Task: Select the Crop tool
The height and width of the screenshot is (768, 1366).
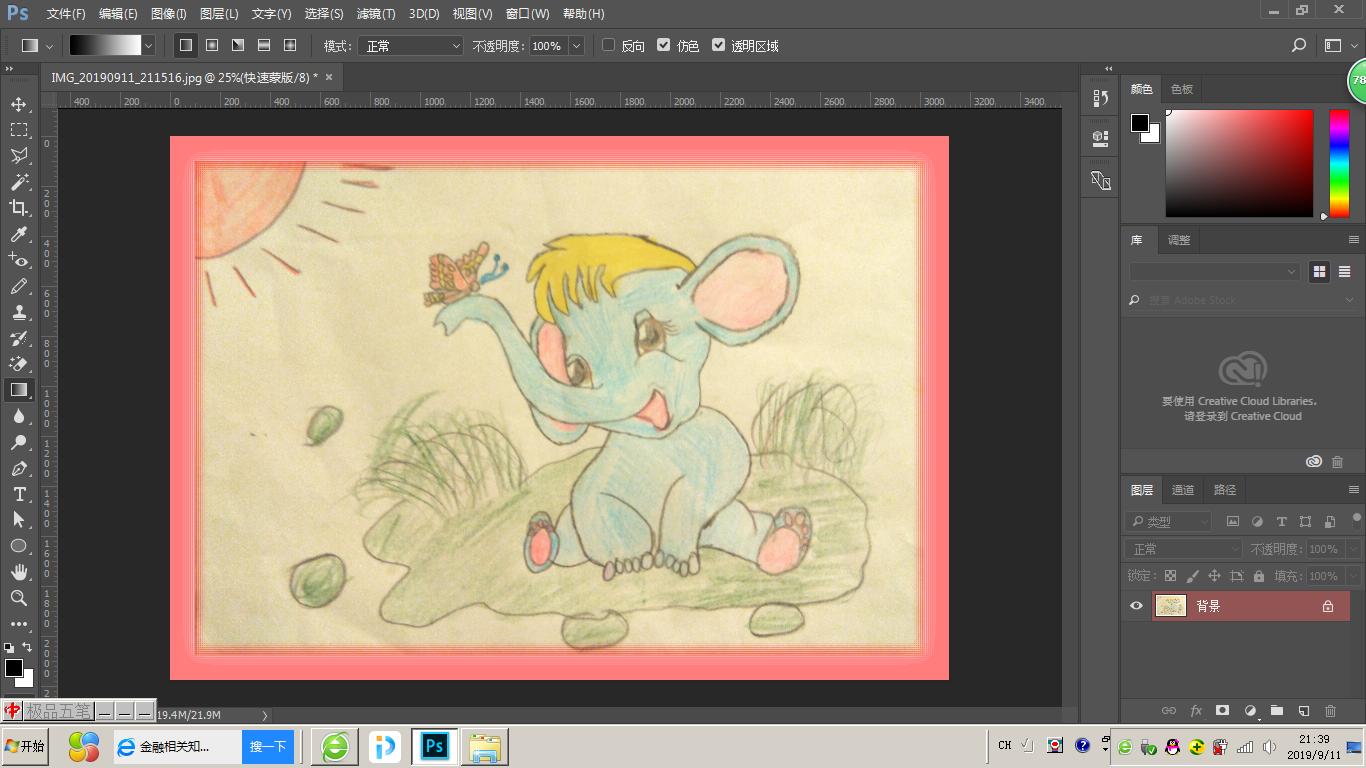Action: [x=18, y=208]
